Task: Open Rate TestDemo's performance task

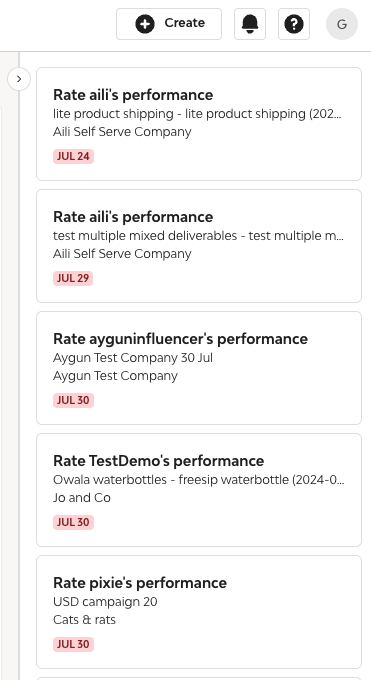Action: (x=199, y=490)
